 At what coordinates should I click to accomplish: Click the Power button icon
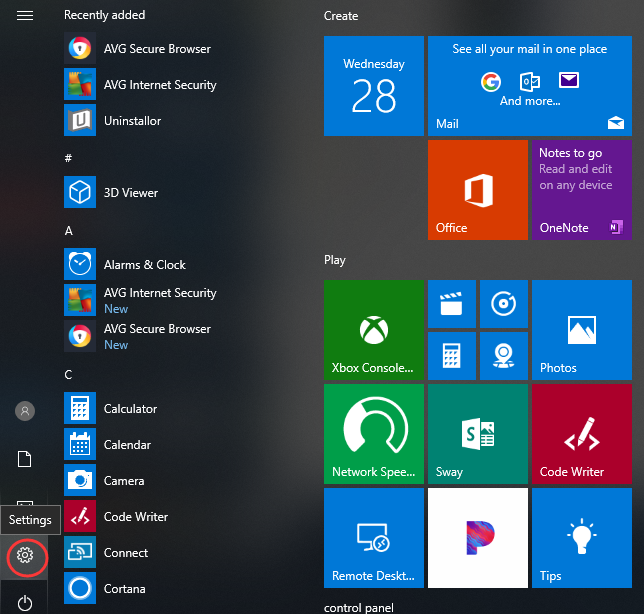(x=25, y=603)
